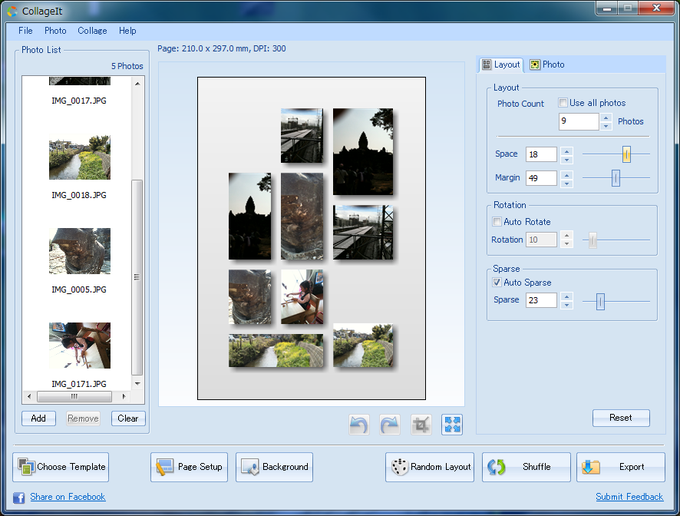Click the Margin value field
This screenshot has height=516, width=680.
coord(541,178)
